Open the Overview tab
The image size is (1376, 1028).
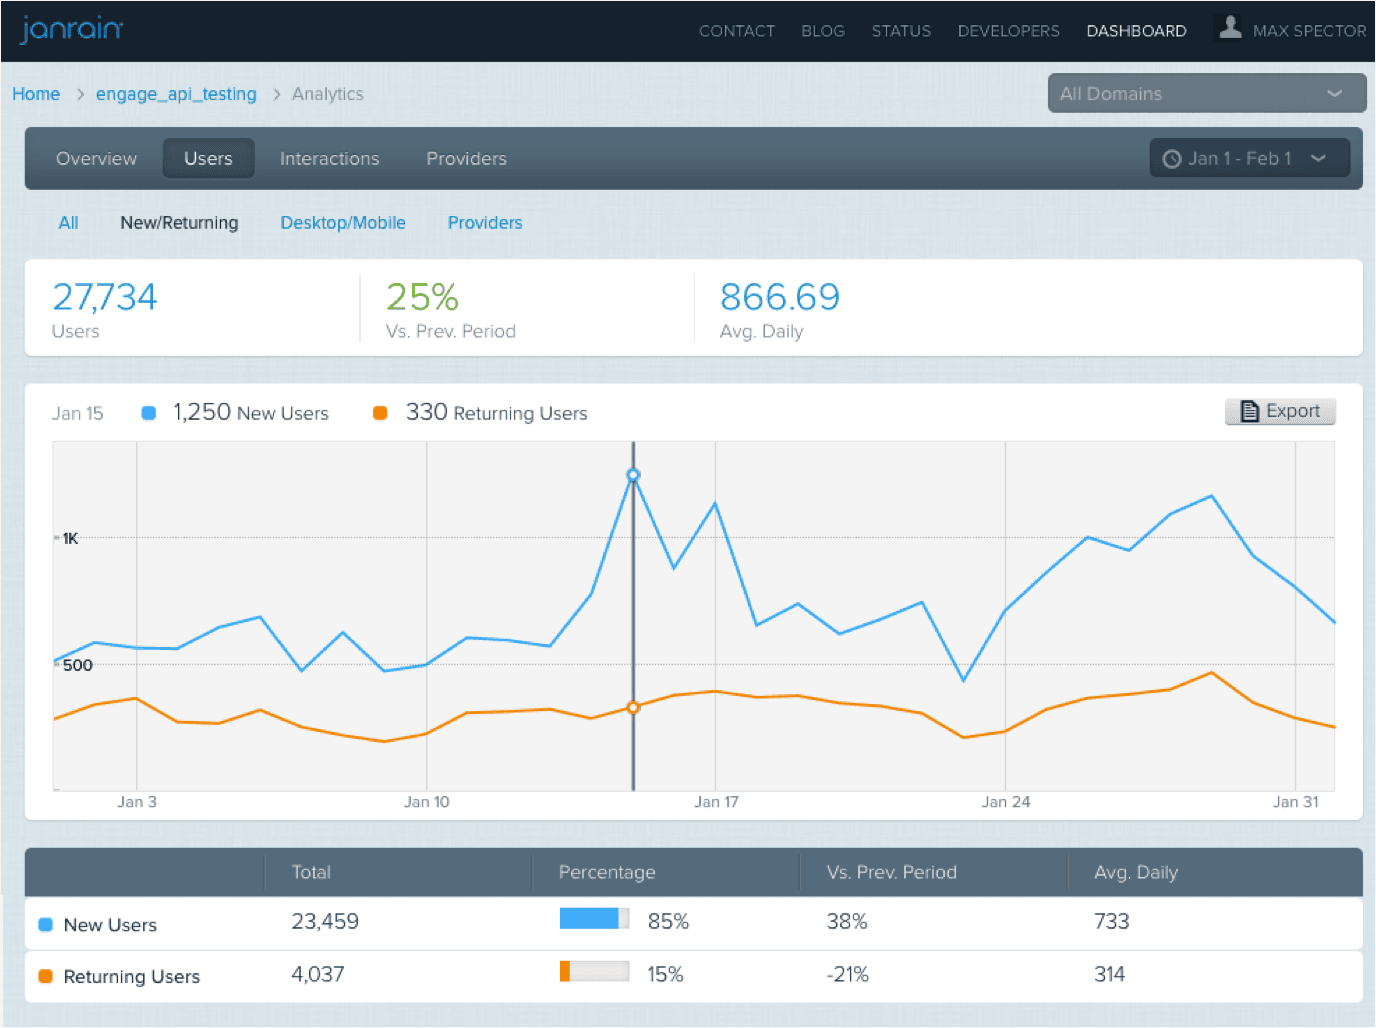point(96,159)
